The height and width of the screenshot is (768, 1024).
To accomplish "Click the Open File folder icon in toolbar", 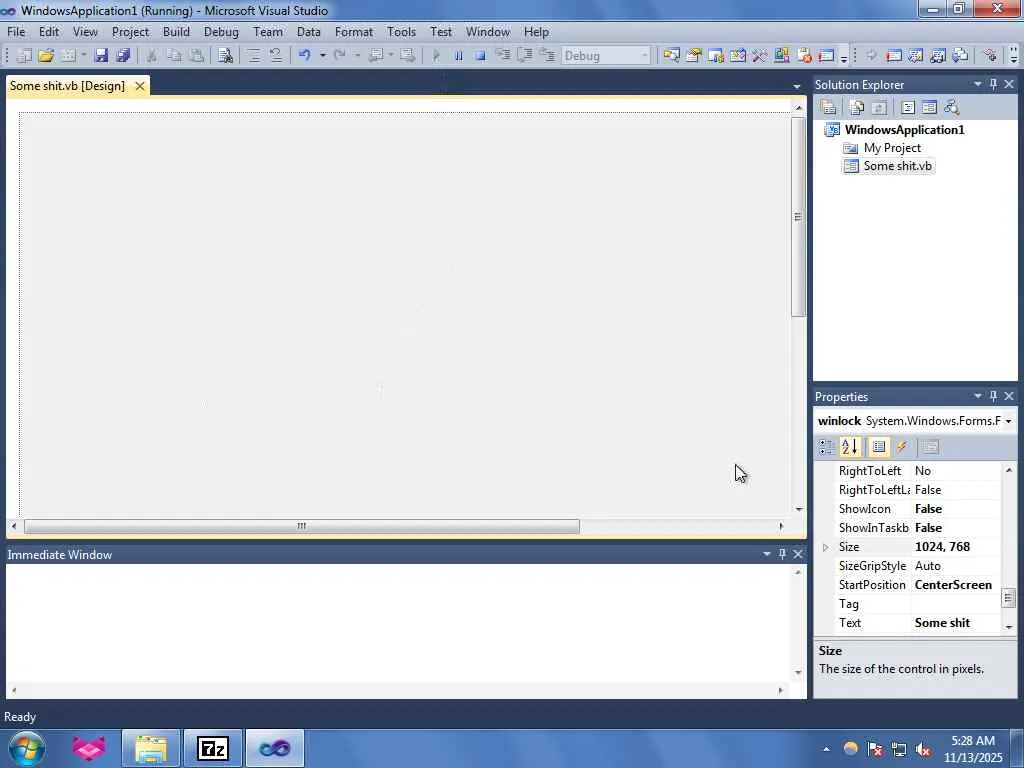I will (46, 56).
